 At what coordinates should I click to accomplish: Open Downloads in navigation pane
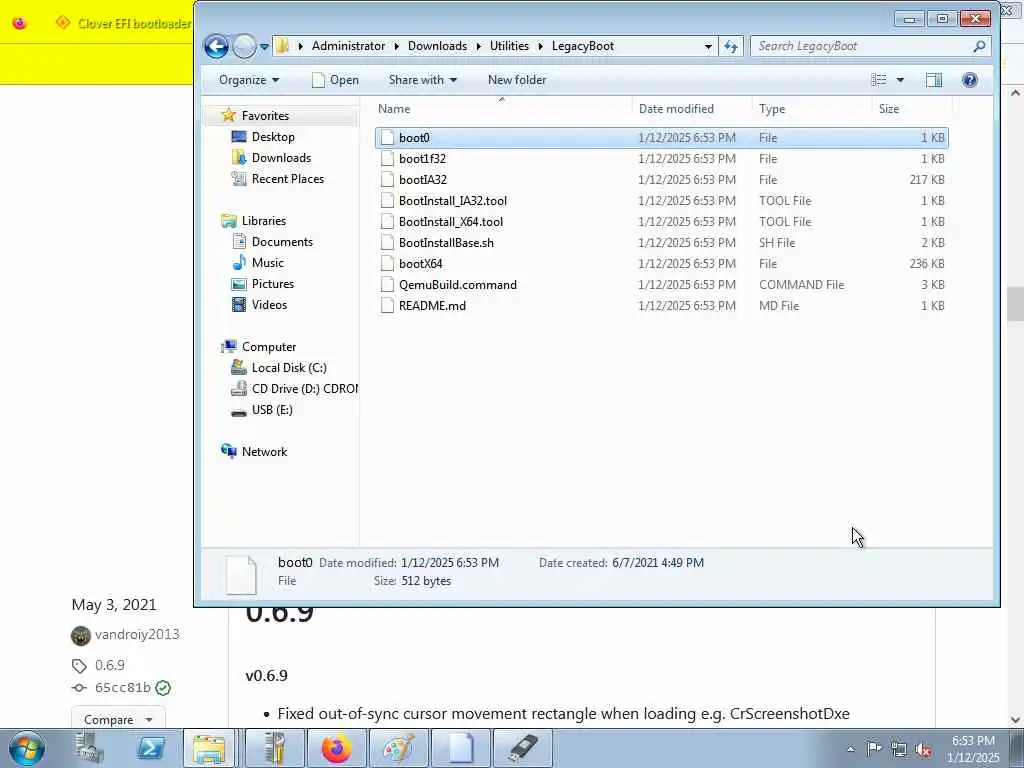pos(281,157)
